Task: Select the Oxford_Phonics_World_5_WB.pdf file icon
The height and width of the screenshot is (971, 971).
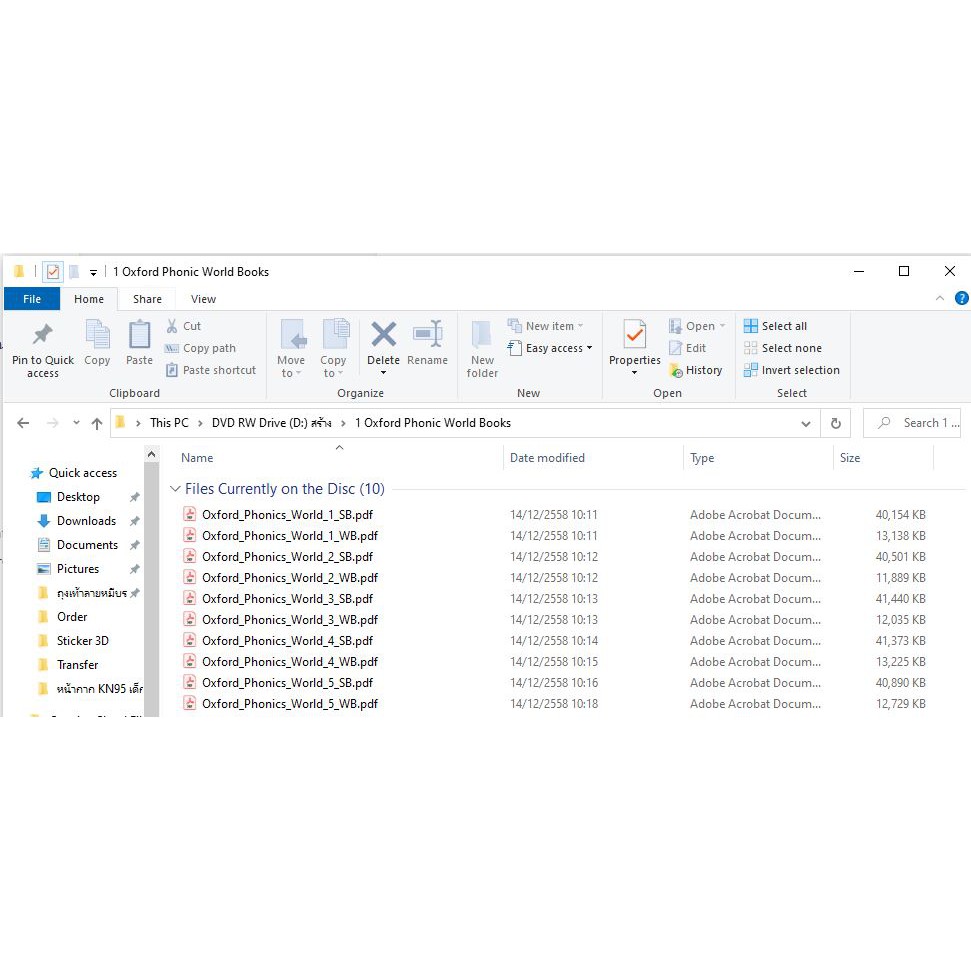Action: (190, 703)
